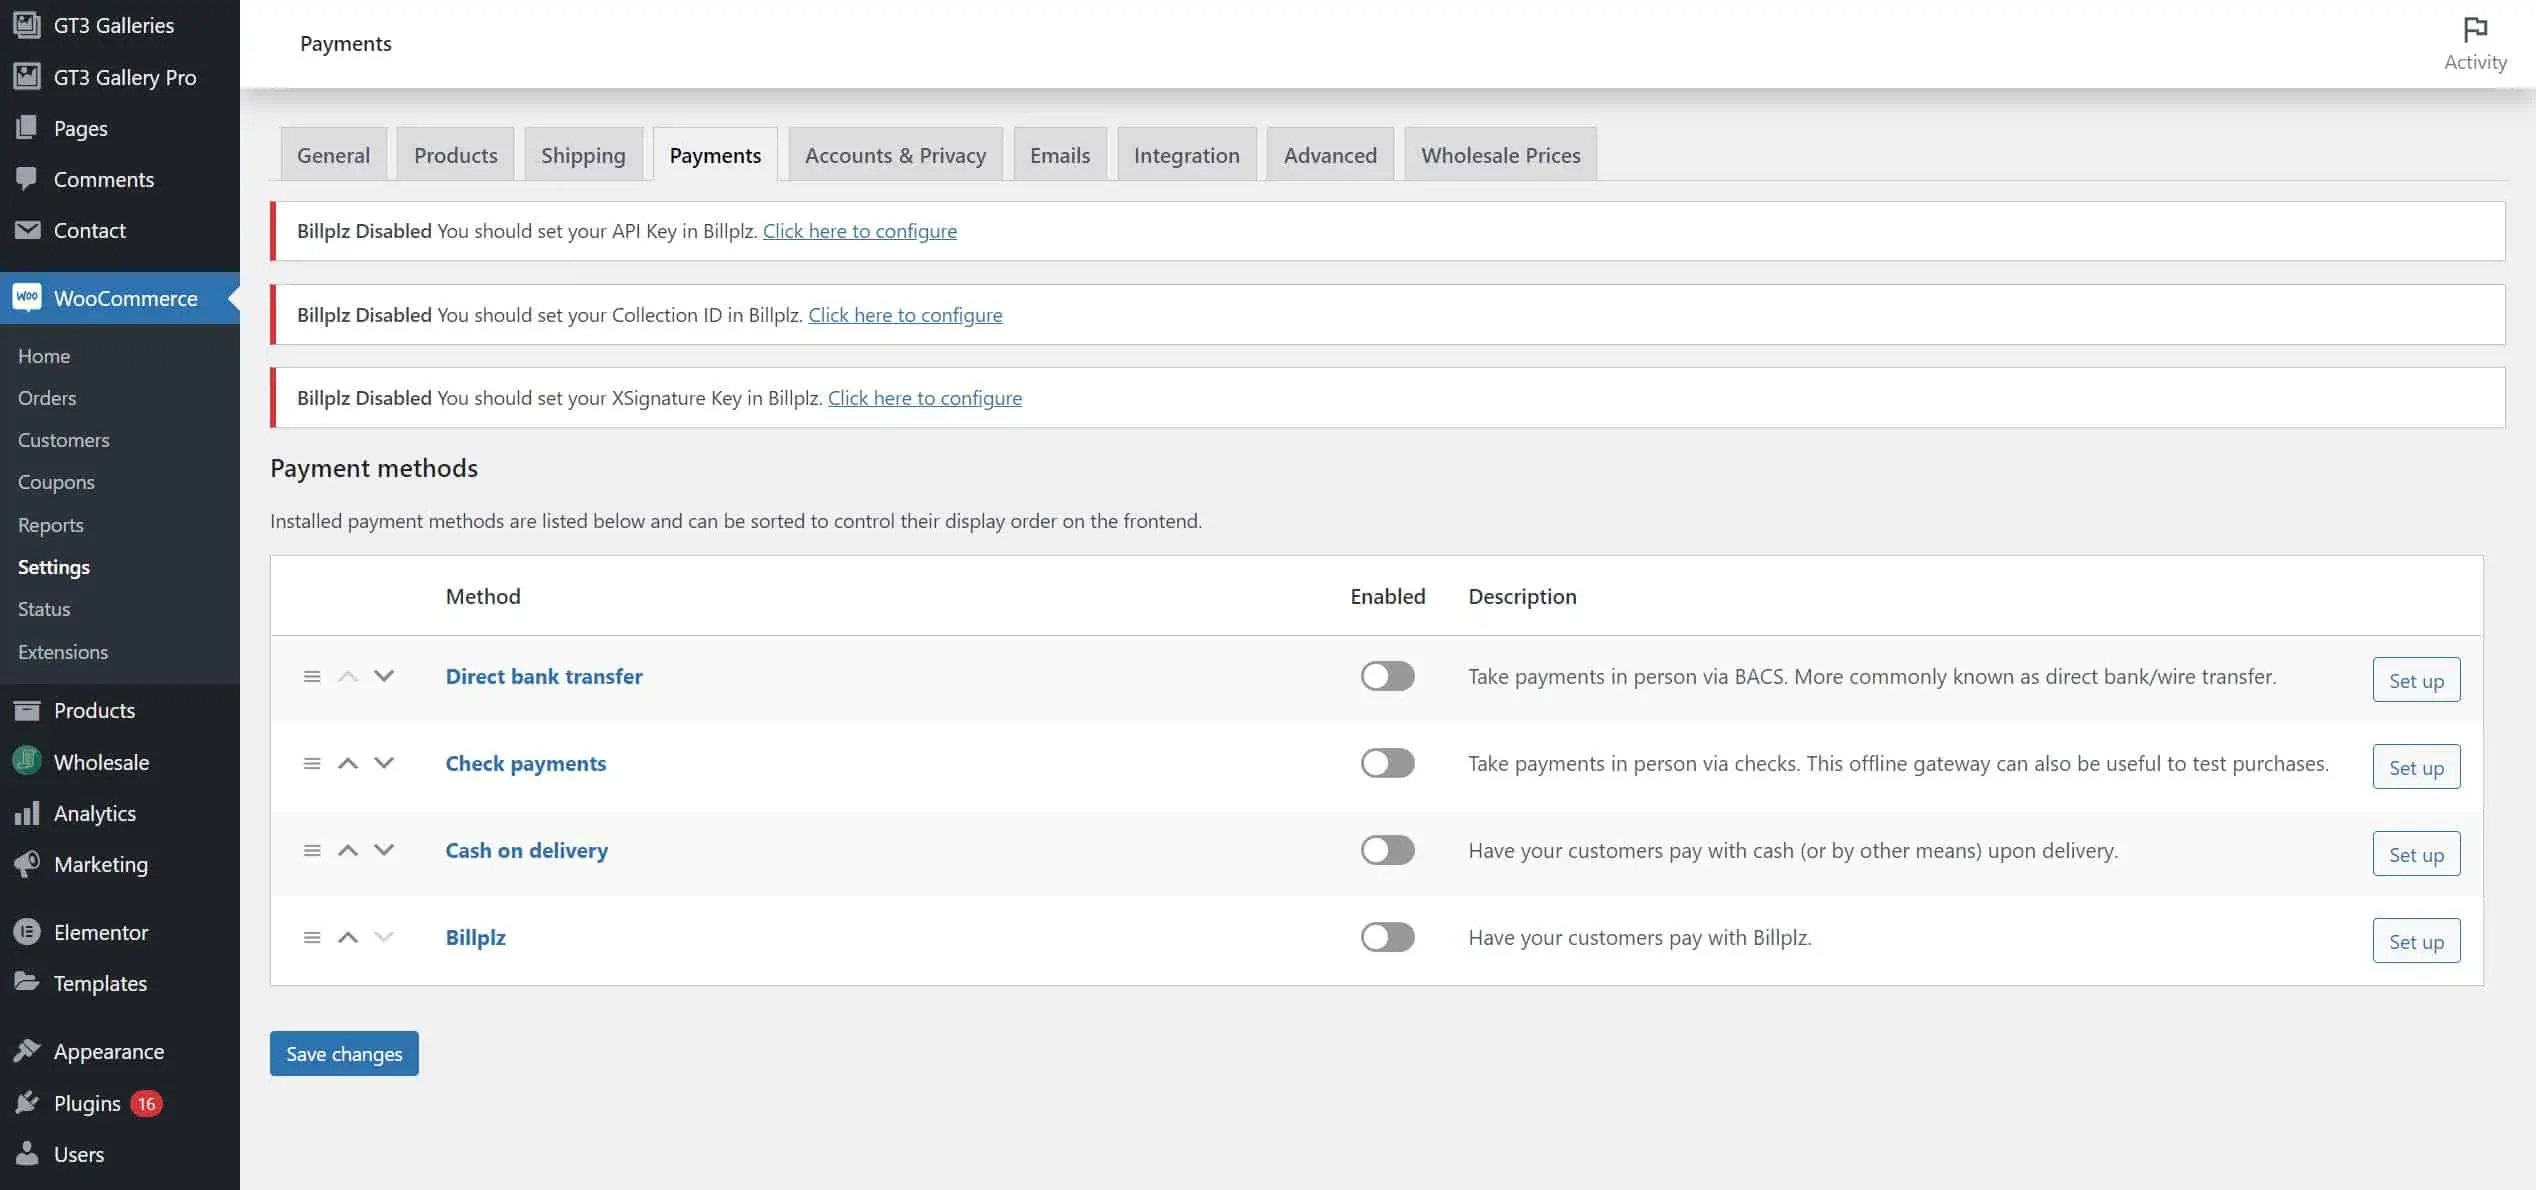Select the Payments tab
Viewport: 2536px width, 1190px height.
point(715,155)
